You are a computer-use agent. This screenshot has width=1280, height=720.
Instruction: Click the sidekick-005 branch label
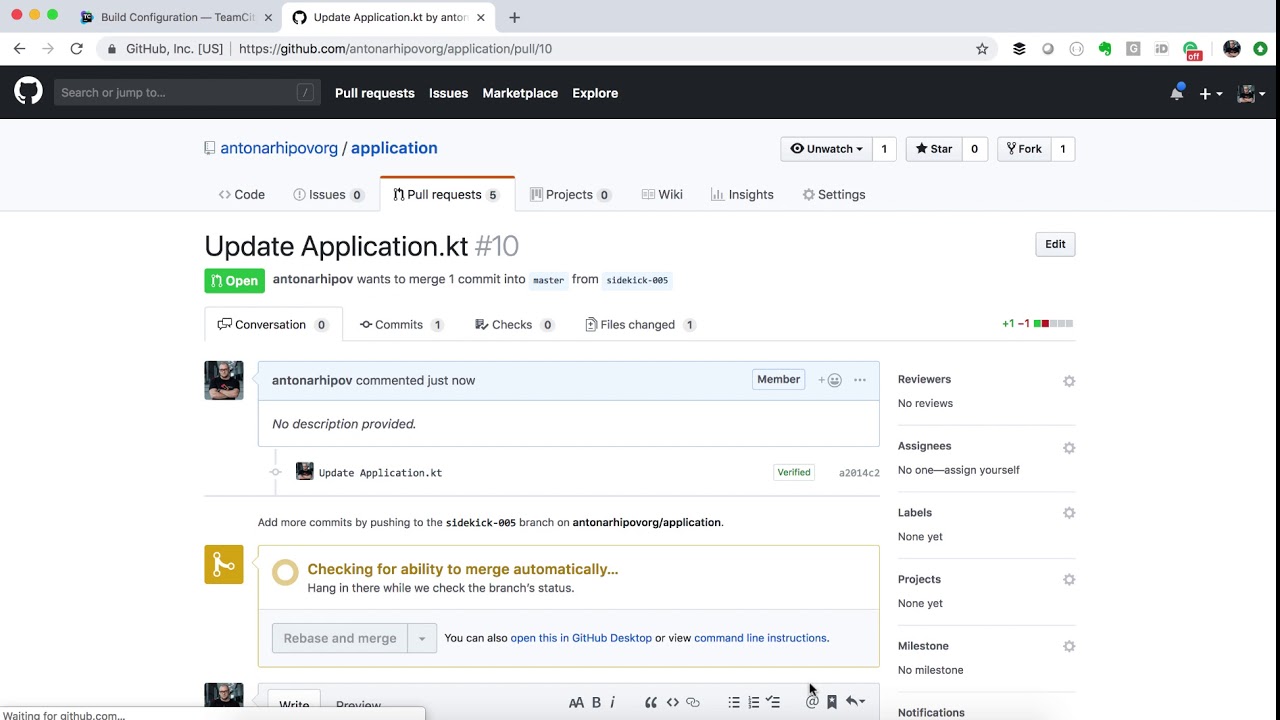pos(637,280)
